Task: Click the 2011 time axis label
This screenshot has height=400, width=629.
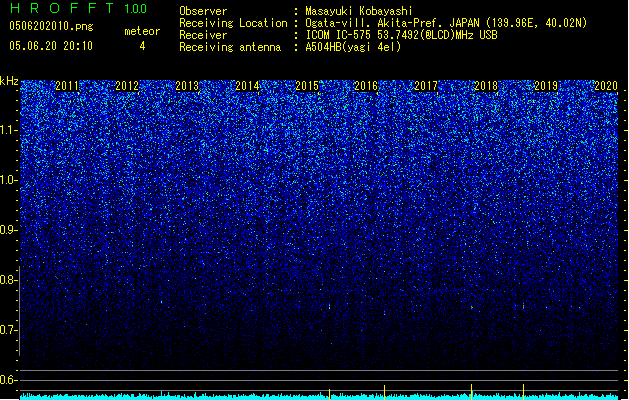Action: tap(67, 85)
